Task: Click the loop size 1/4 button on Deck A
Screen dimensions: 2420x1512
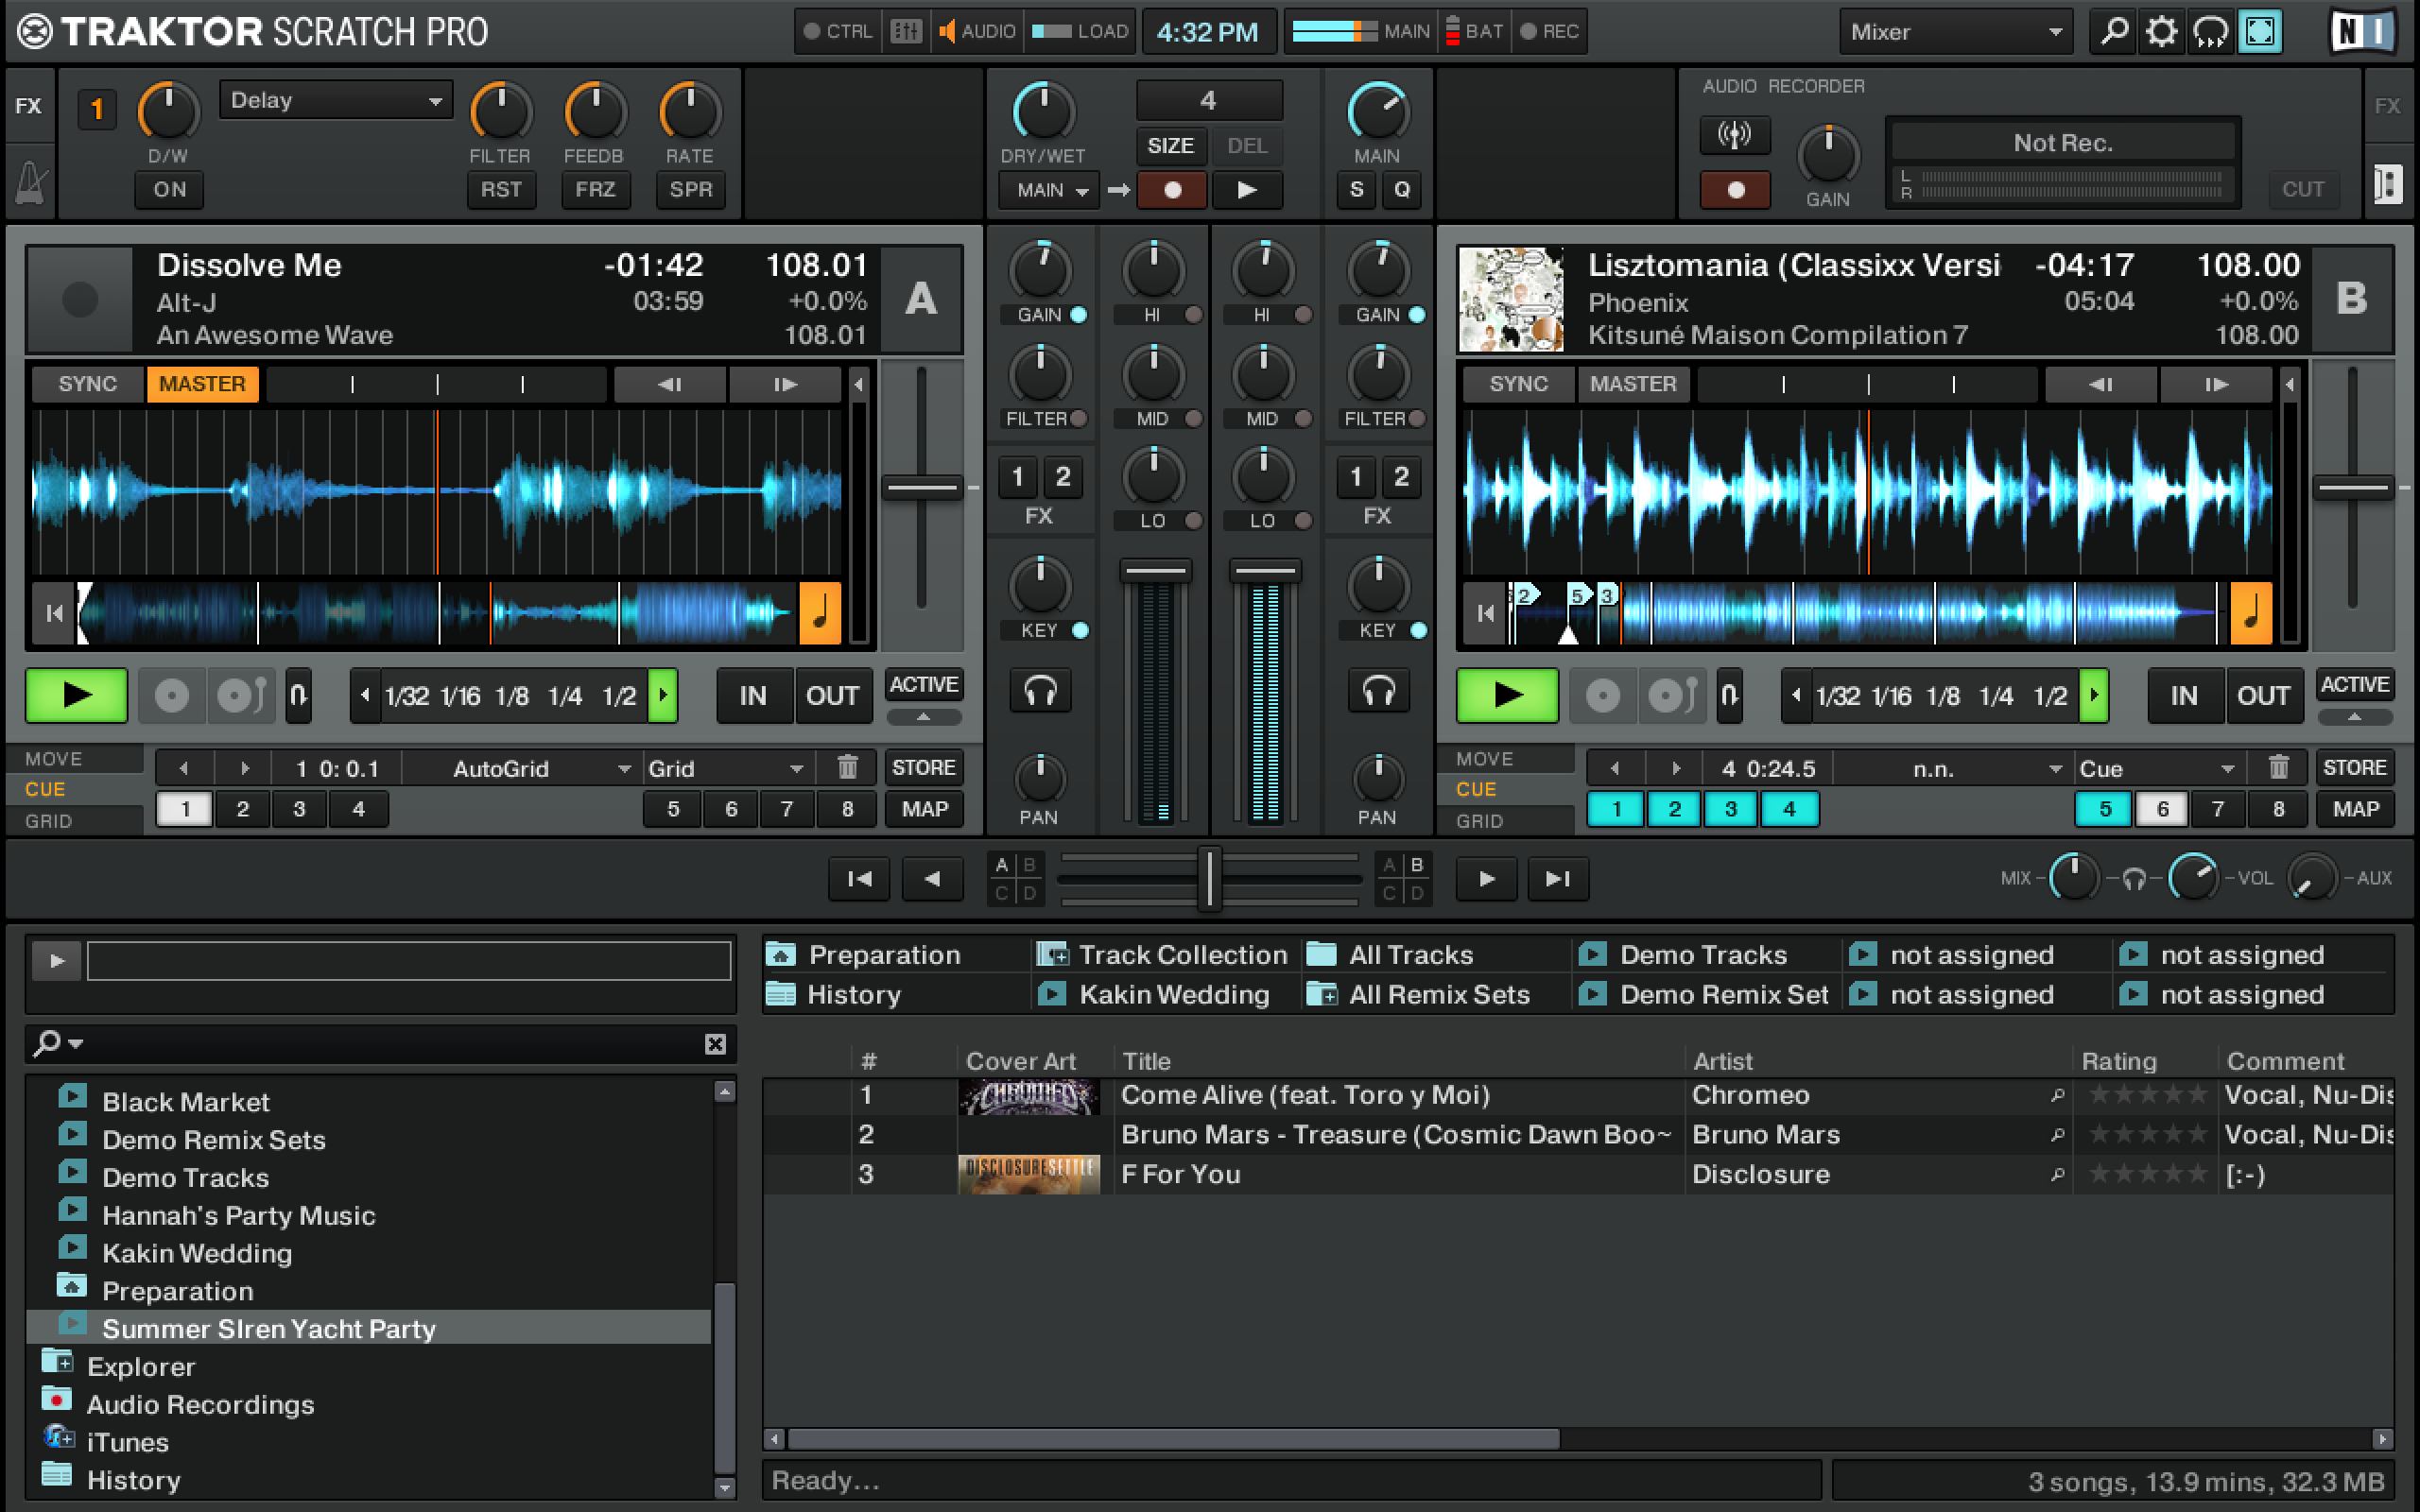Action: (x=554, y=694)
